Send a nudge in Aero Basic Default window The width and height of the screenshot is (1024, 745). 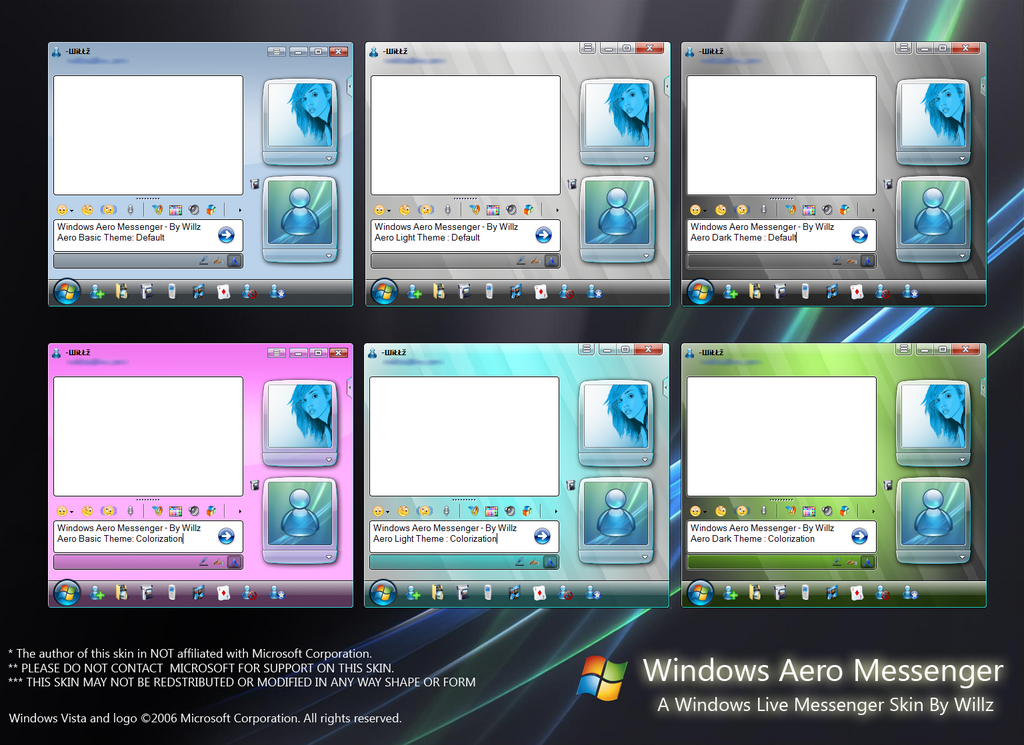coord(108,210)
